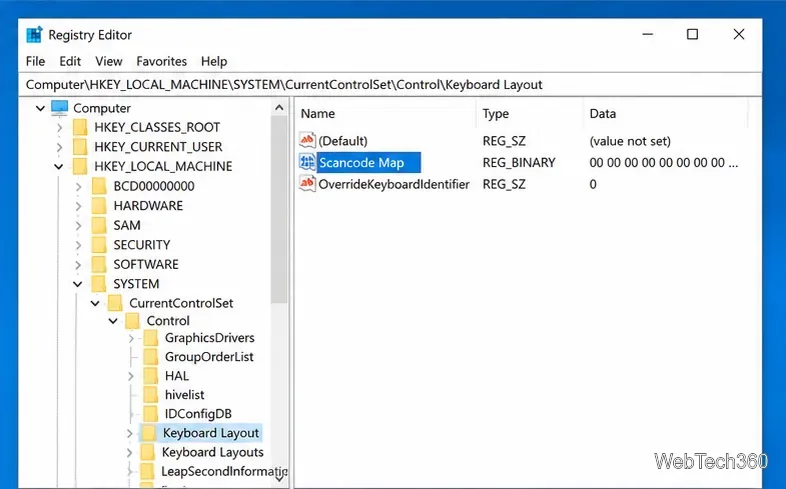Click the Keyboard Layout folder icon
This screenshot has width=786, height=489.
pos(148,433)
